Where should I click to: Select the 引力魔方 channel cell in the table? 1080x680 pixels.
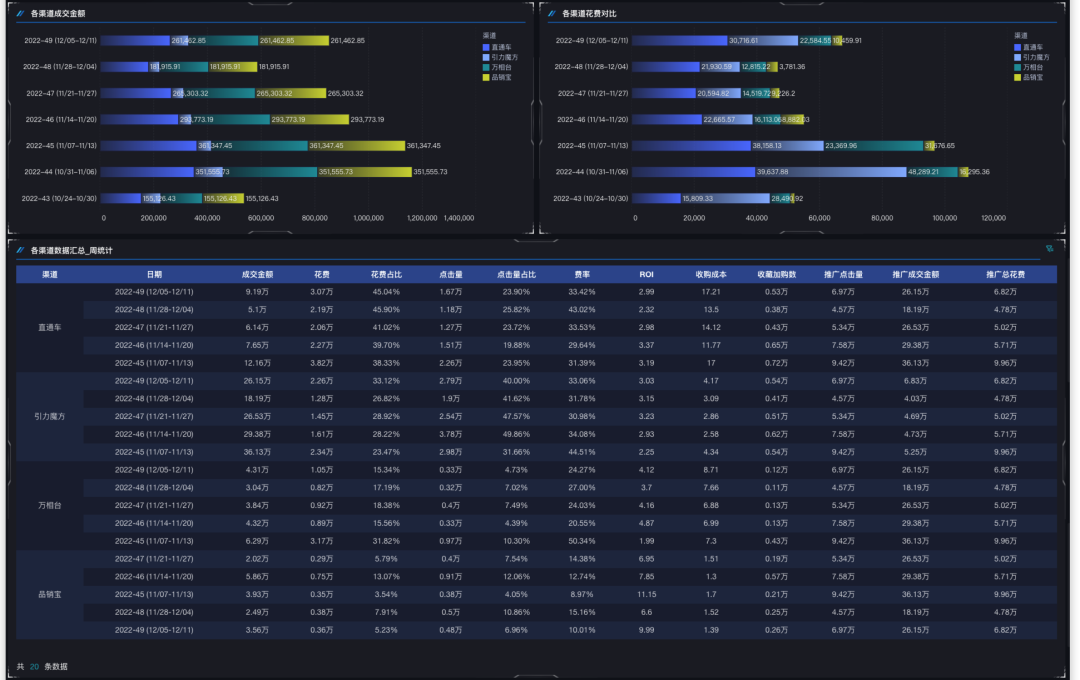pos(50,416)
